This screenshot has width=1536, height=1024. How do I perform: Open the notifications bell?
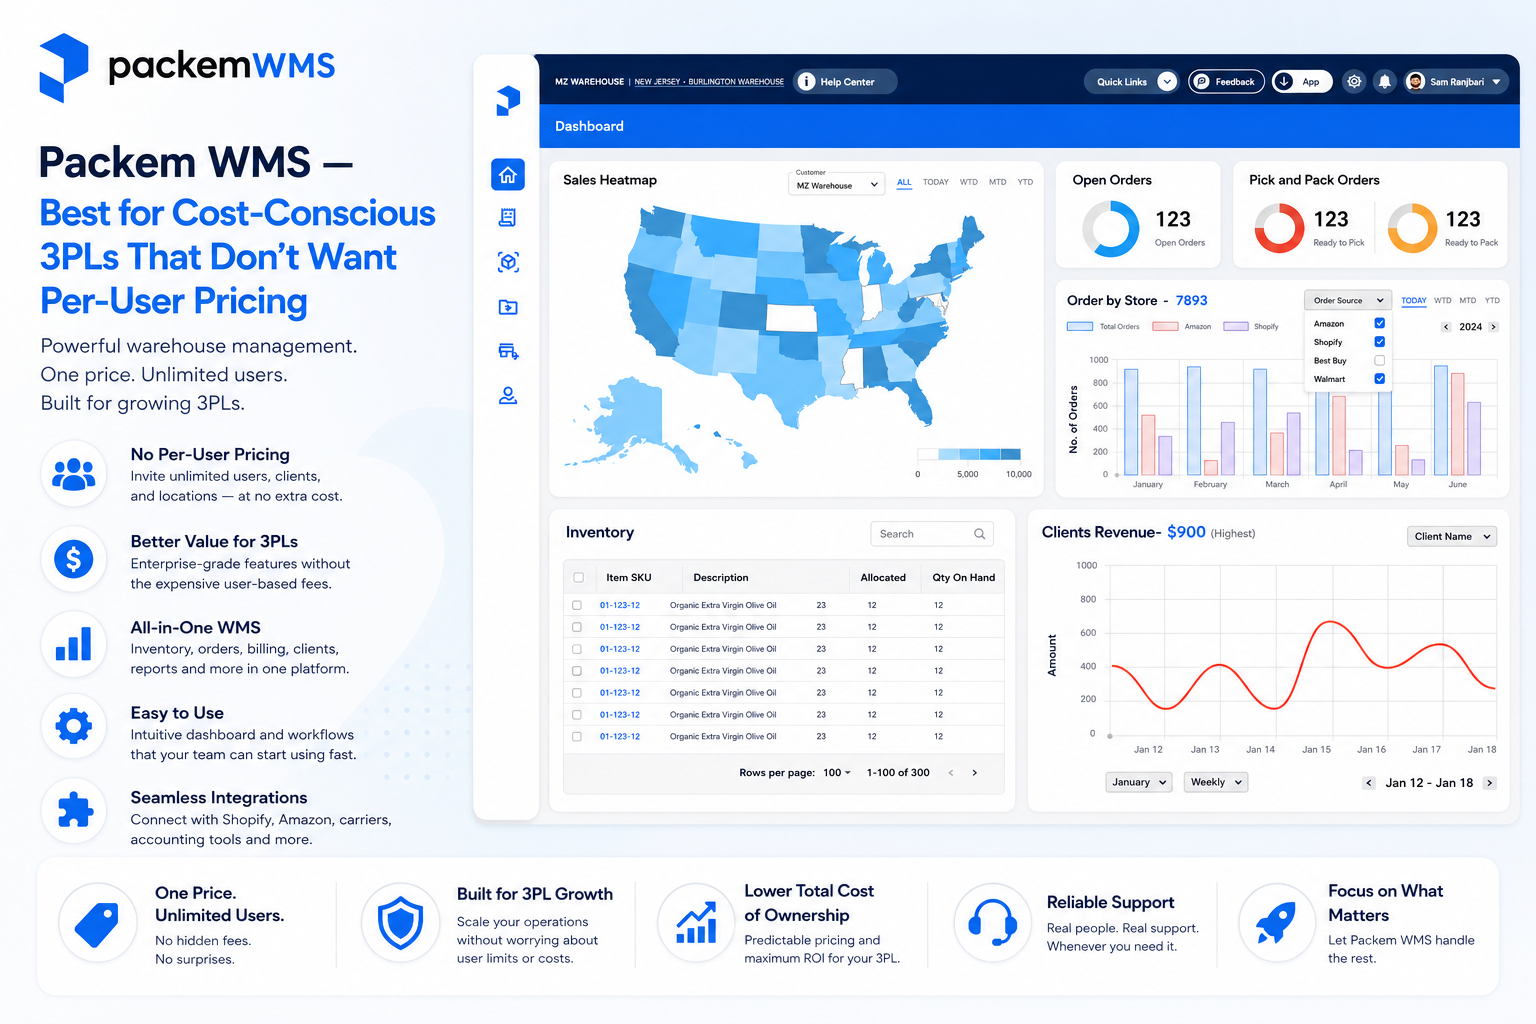coord(1384,82)
